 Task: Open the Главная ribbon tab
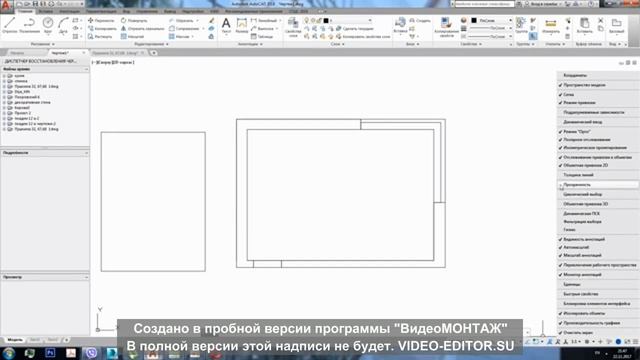click(25, 11)
